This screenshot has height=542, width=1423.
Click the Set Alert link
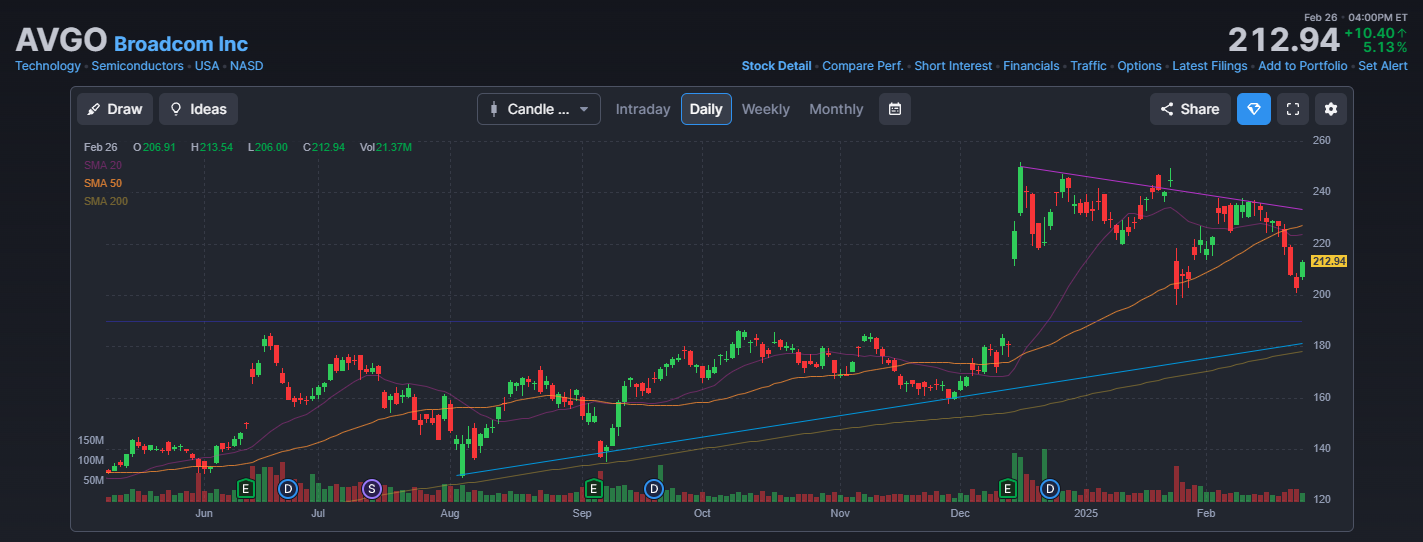pos(1382,66)
